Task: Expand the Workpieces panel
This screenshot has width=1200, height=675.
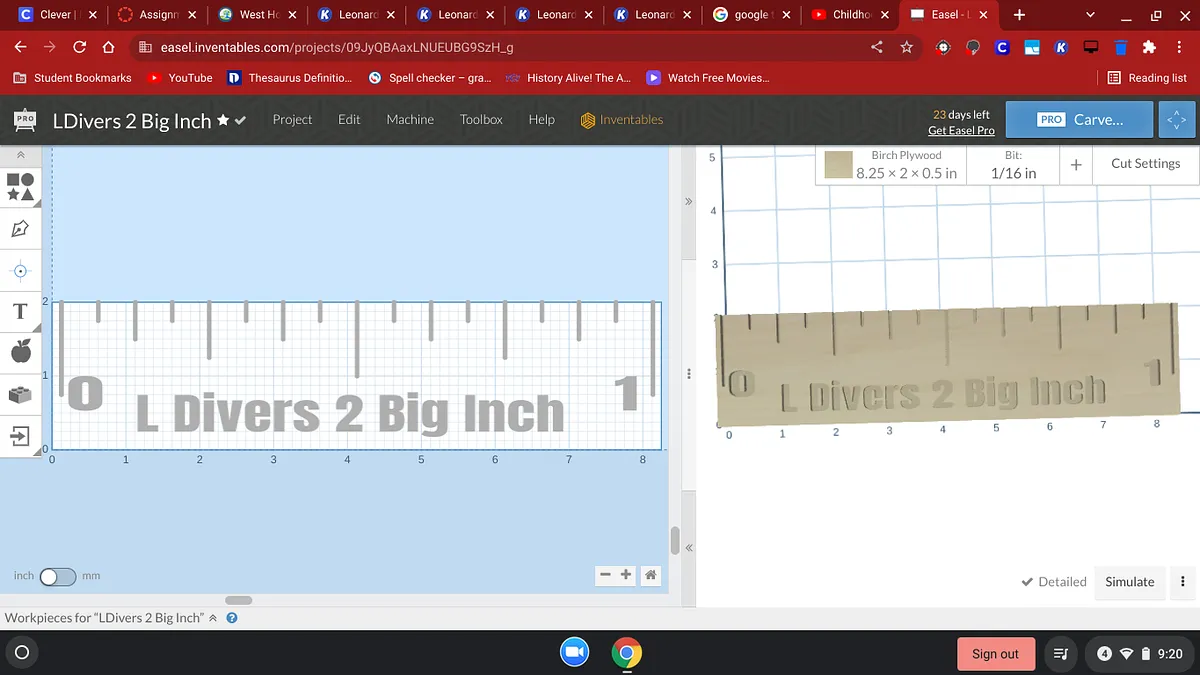Action: 212,618
